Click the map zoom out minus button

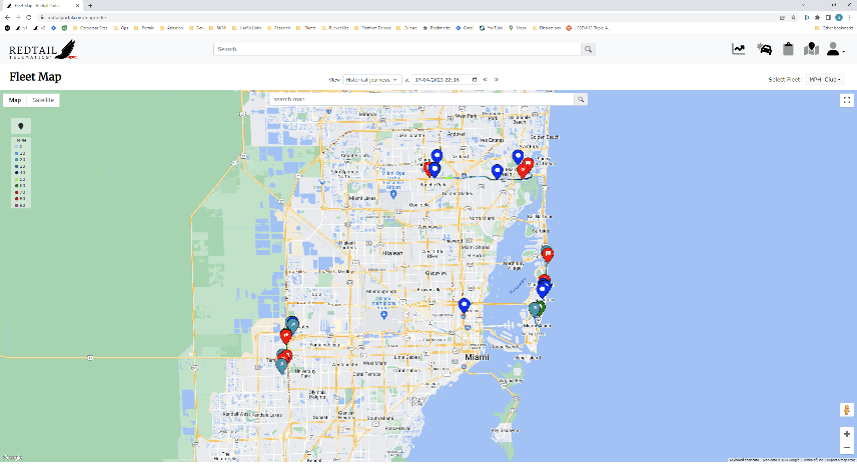(x=846, y=447)
